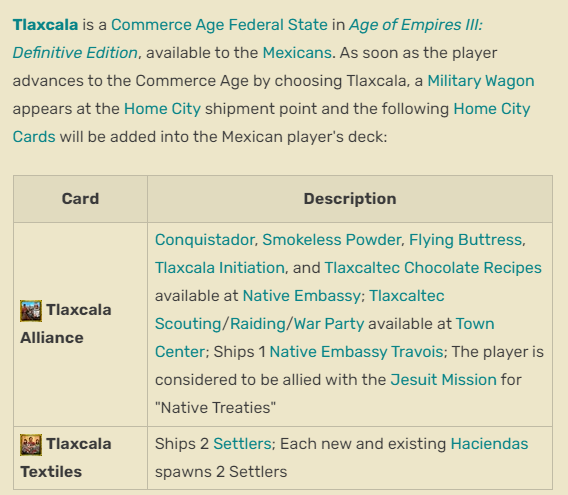Follow the Flying Buttress link
Screen dimensions: 568x495
pyautogui.click(x=465, y=240)
